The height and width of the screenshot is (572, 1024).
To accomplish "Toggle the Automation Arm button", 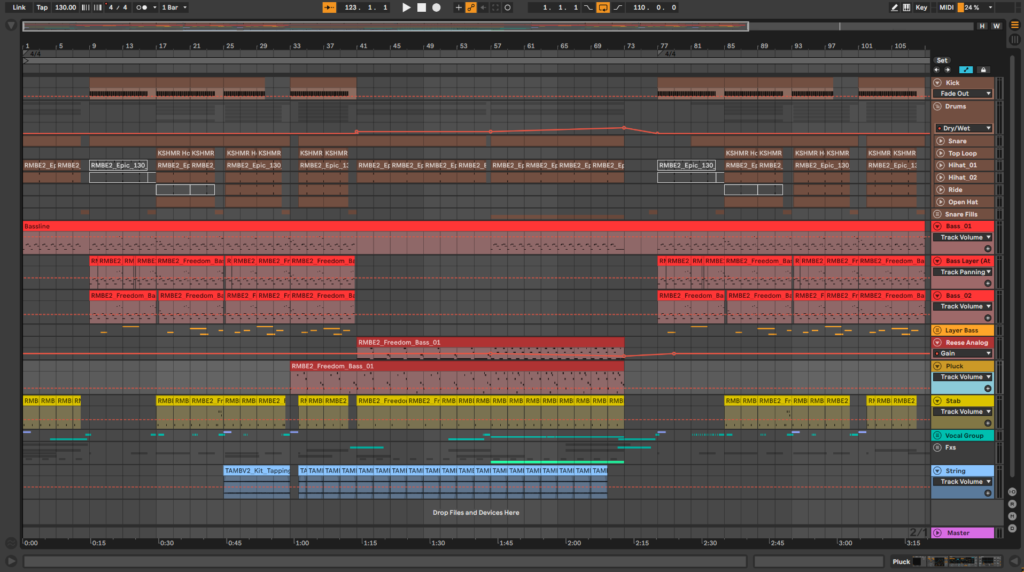I will 471,7.
